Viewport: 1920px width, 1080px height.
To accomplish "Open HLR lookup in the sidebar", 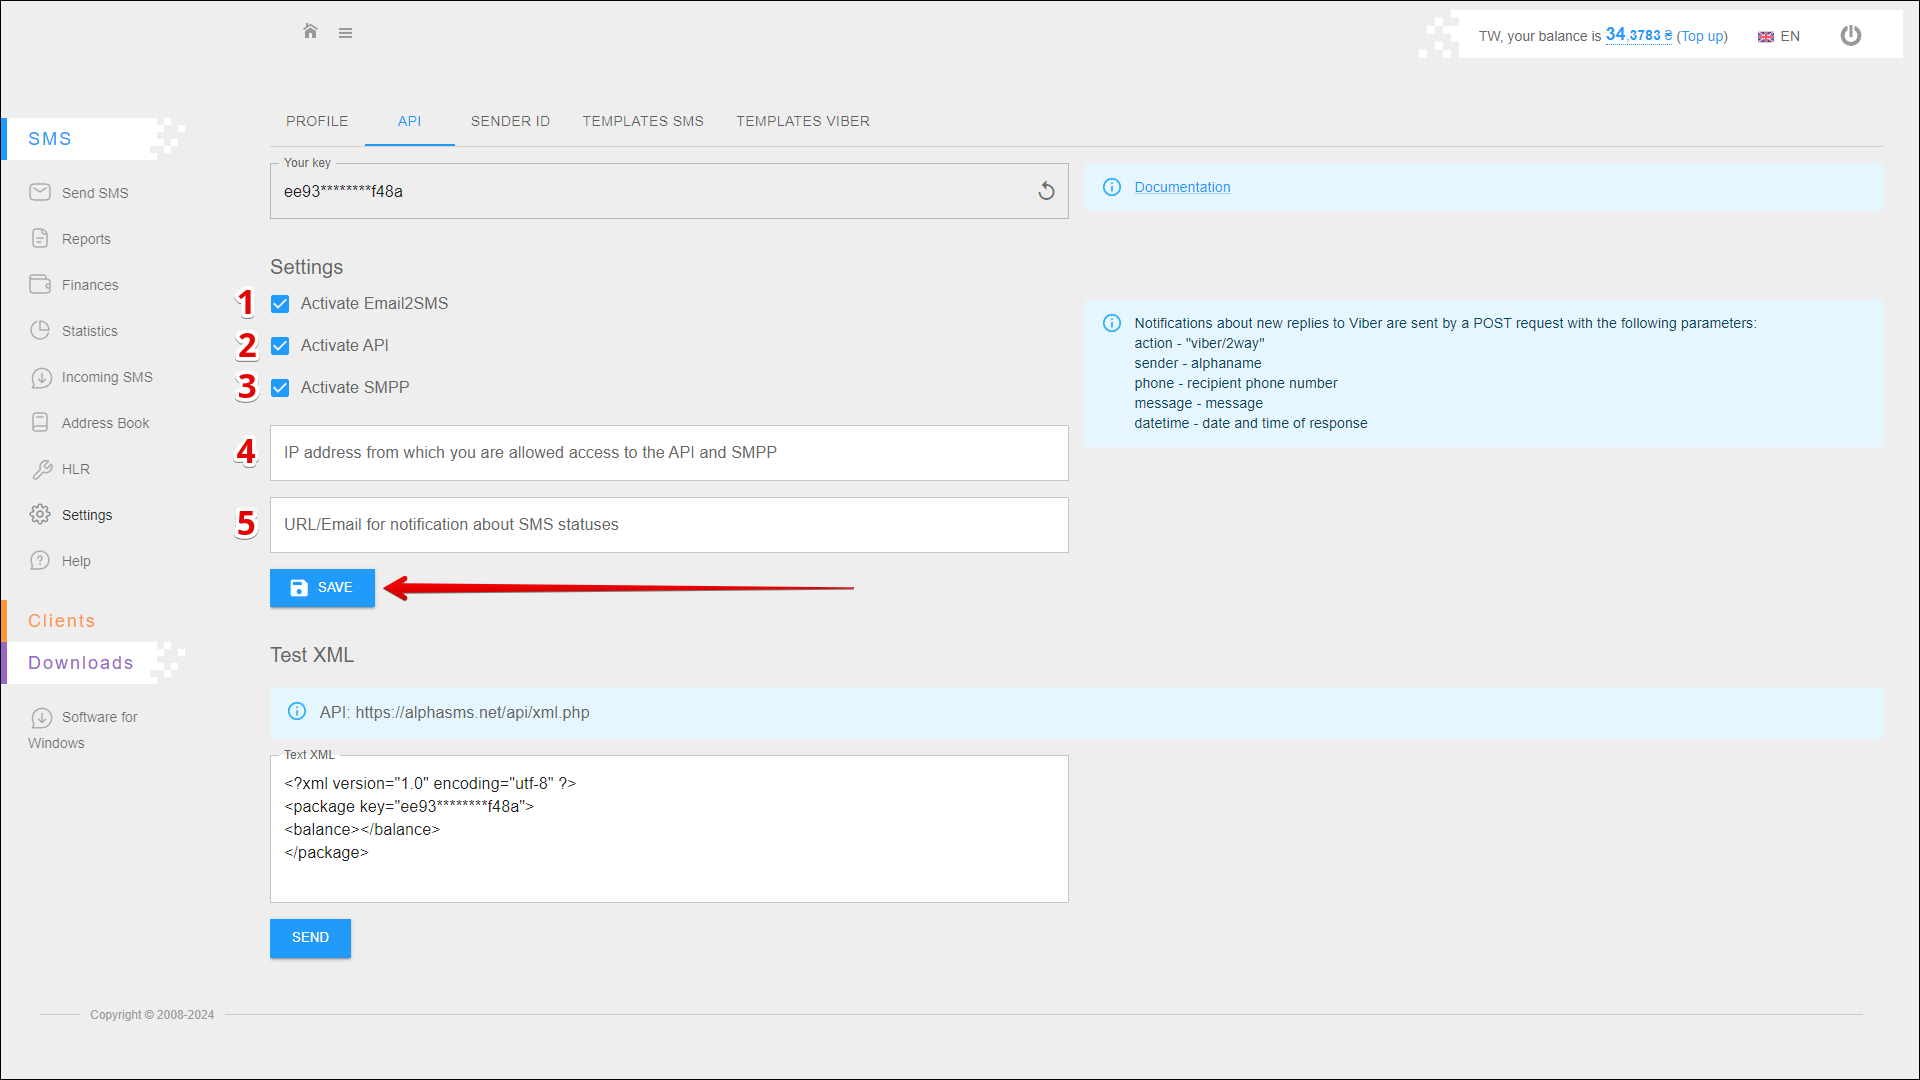I will point(75,469).
